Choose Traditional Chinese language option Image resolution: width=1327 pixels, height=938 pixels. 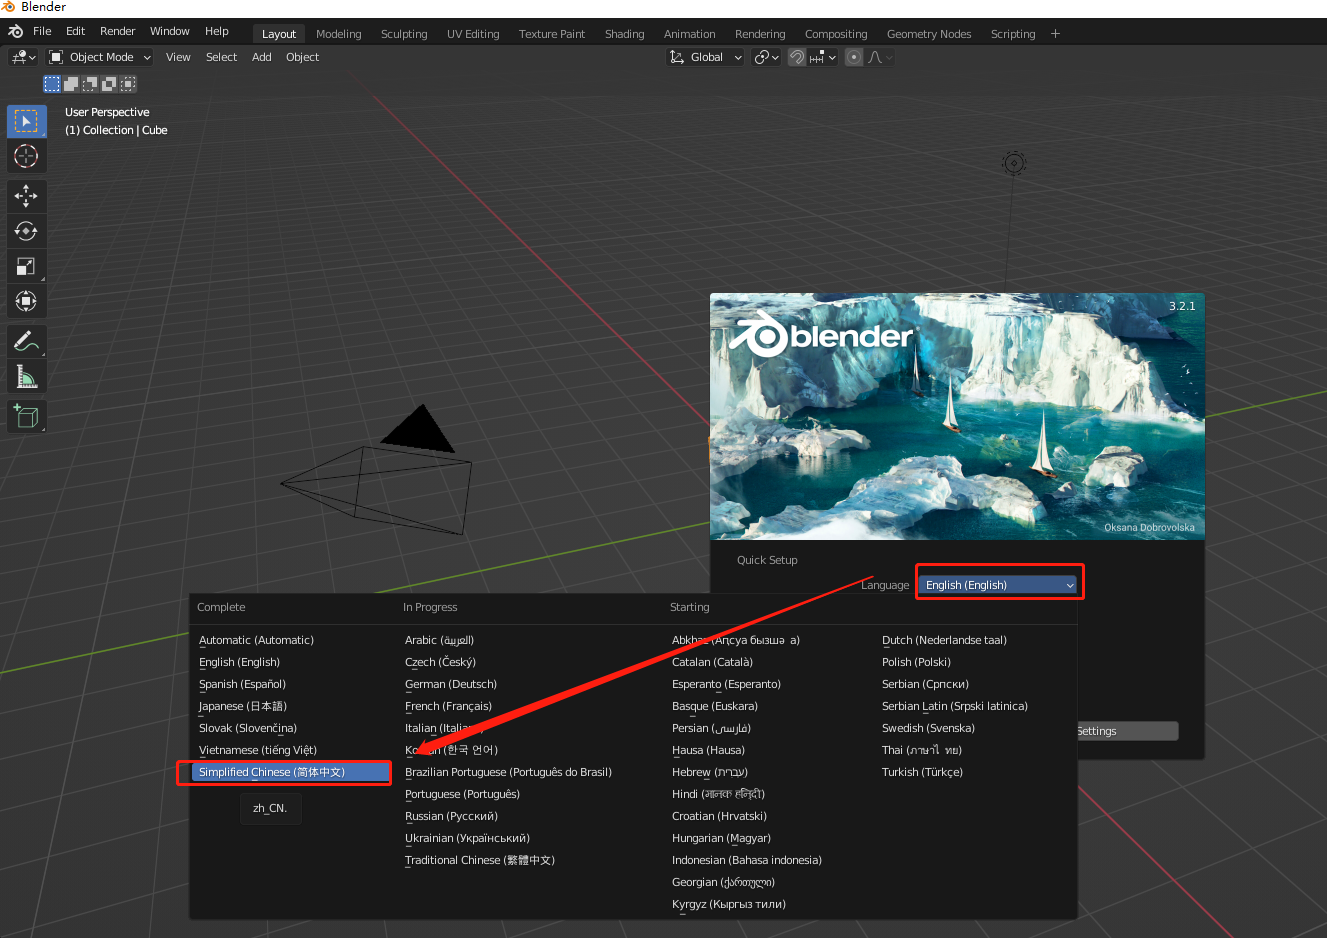click(480, 860)
